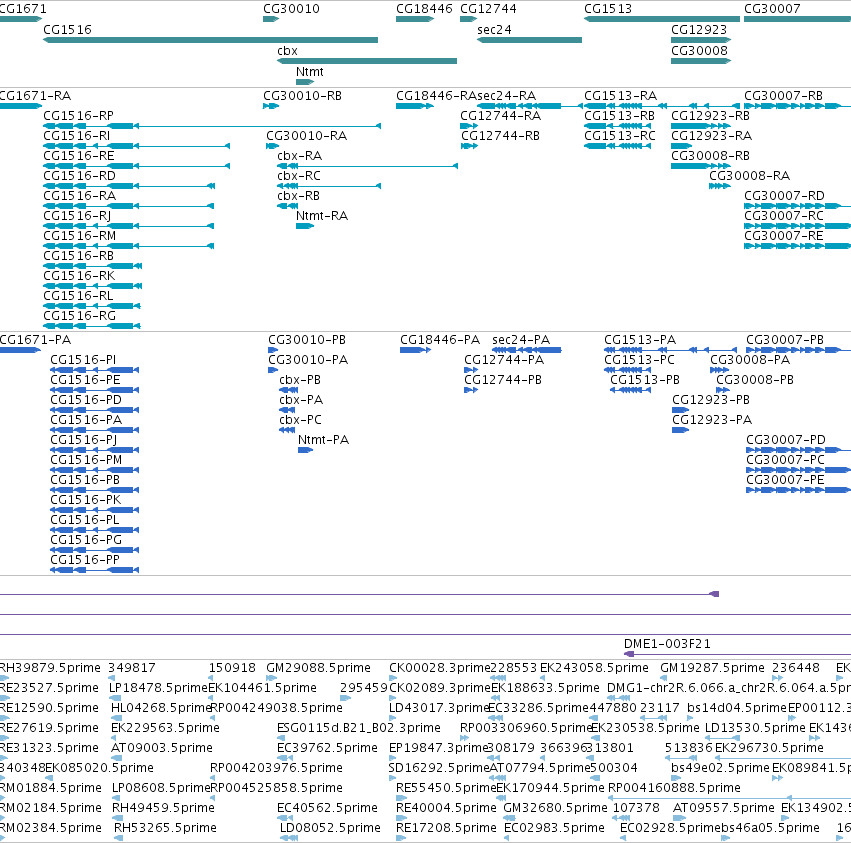Open protein CG18446-PA
The width and height of the screenshot is (851, 843).
(440, 340)
